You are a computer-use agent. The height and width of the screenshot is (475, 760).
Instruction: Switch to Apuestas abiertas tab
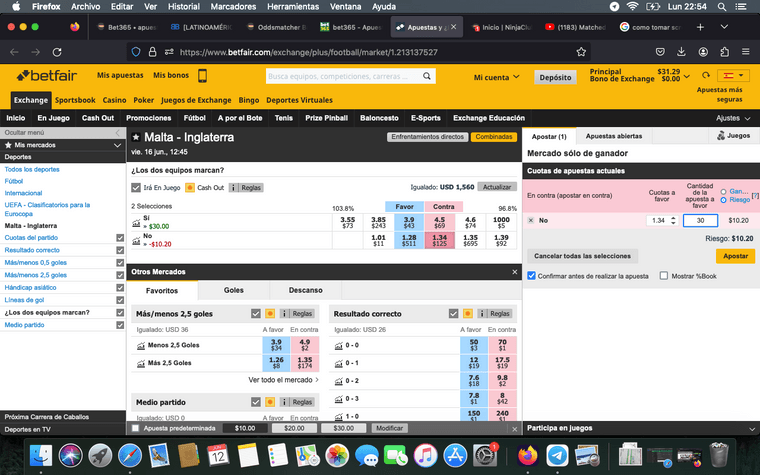(614, 136)
